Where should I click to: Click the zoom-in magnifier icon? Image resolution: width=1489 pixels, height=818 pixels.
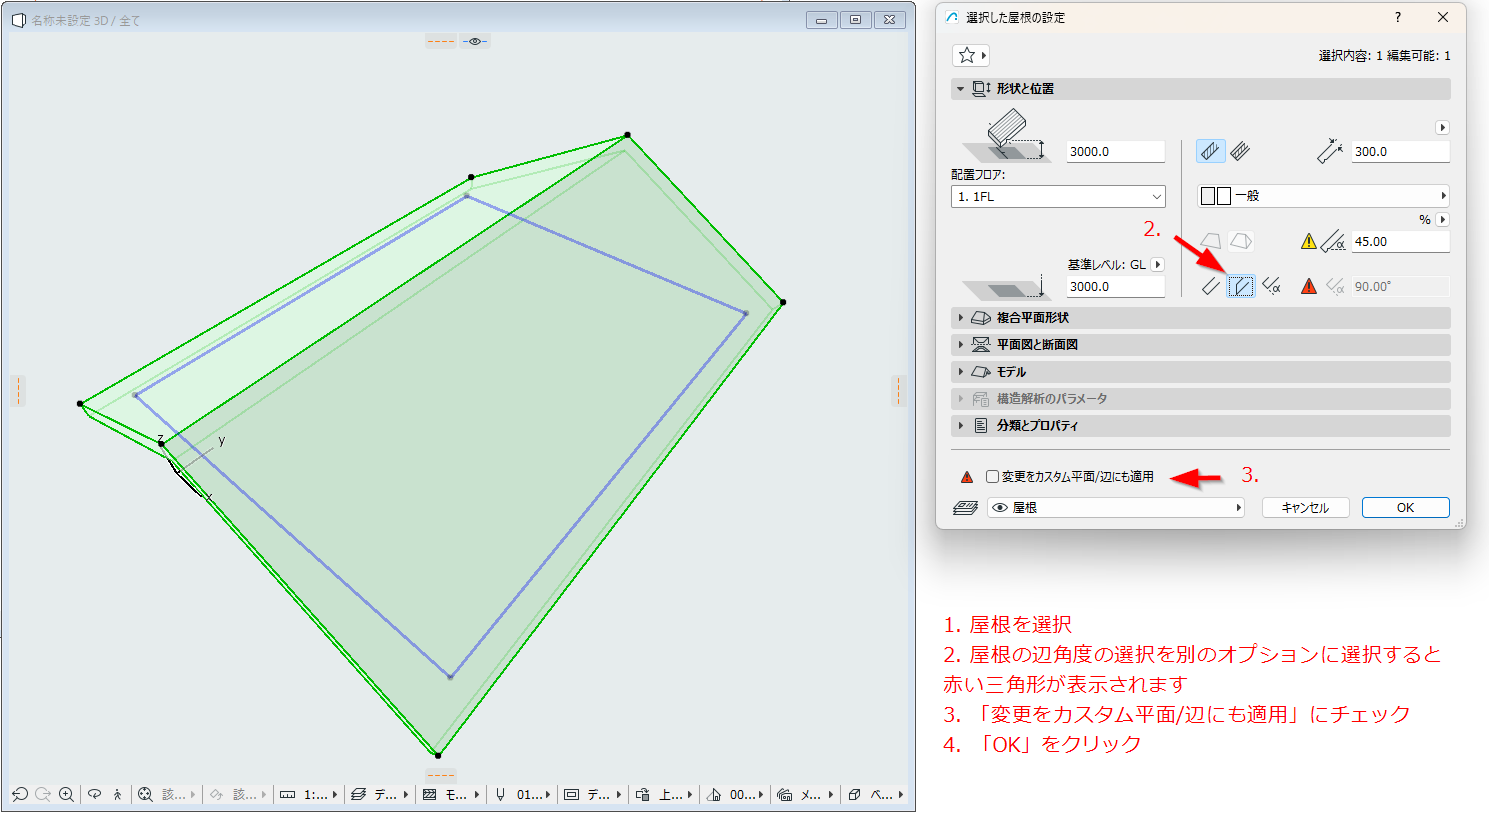pyautogui.click(x=66, y=794)
